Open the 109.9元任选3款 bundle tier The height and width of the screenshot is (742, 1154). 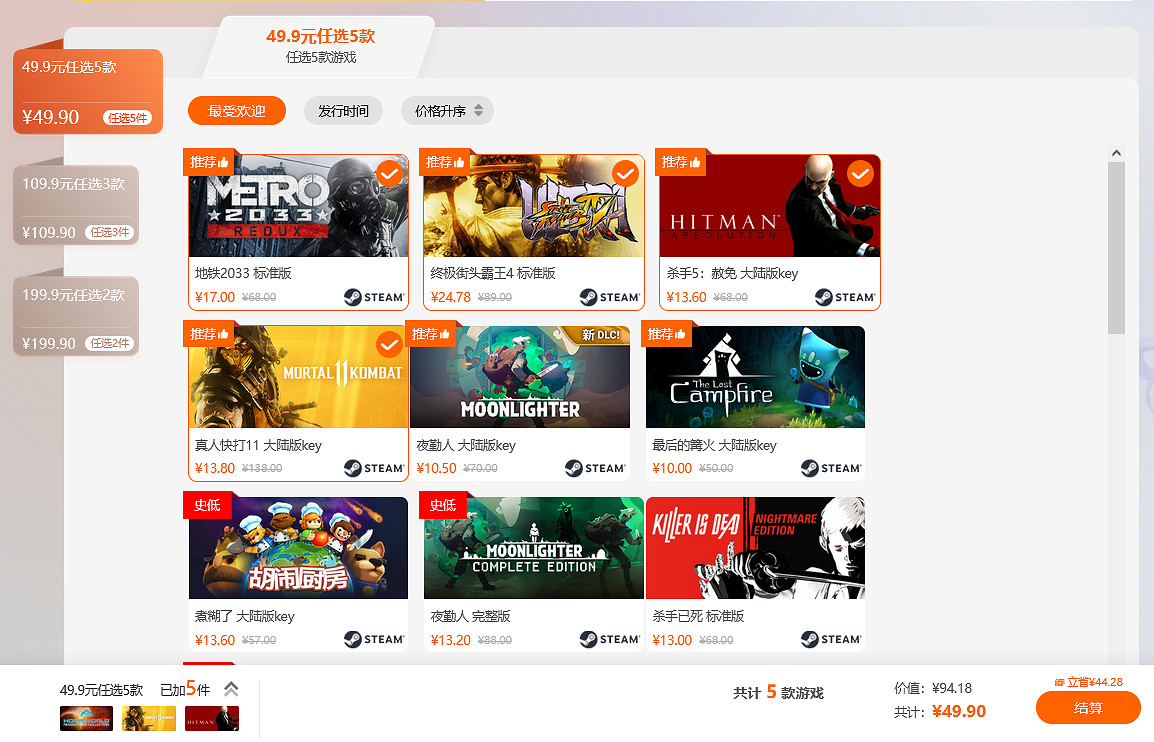(x=76, y=206)
